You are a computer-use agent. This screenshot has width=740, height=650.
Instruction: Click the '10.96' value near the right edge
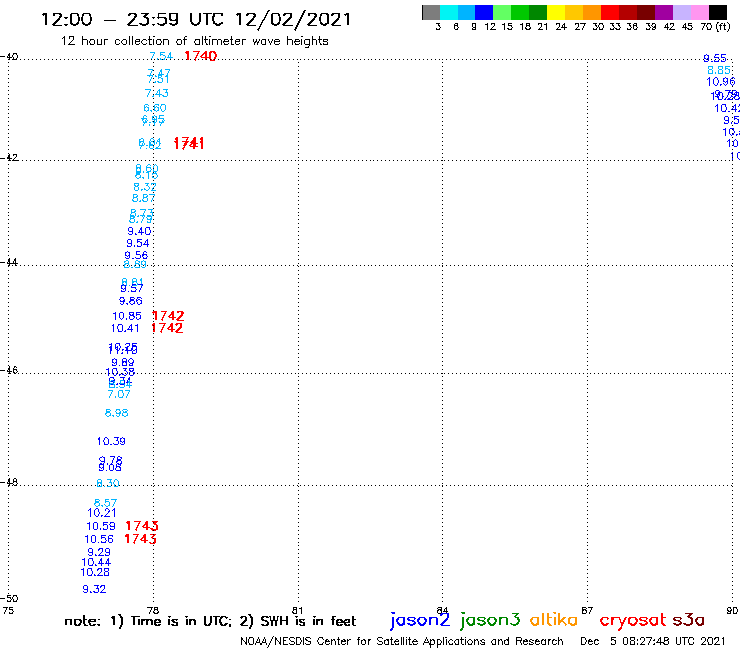[x=721, y=82]
